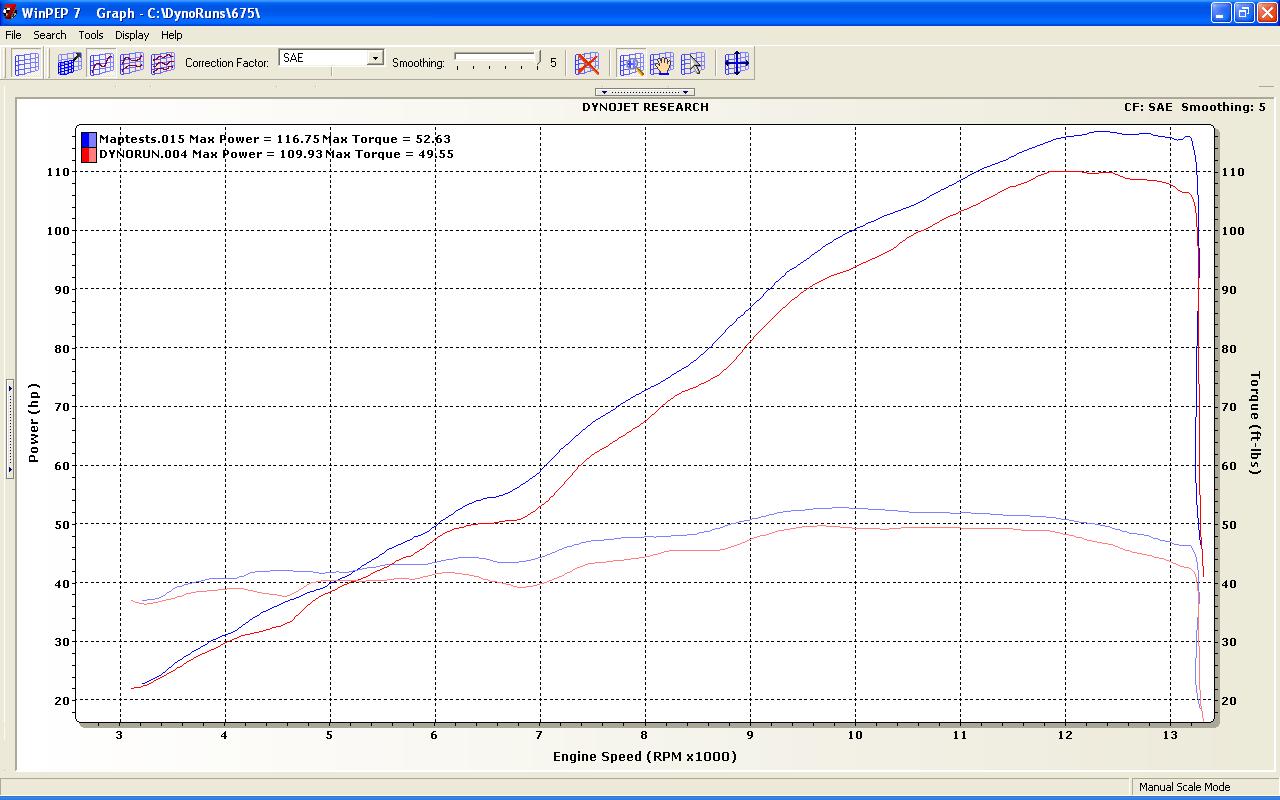
Task: Expand the collapsed side panel on left edge
Action: 10,428
